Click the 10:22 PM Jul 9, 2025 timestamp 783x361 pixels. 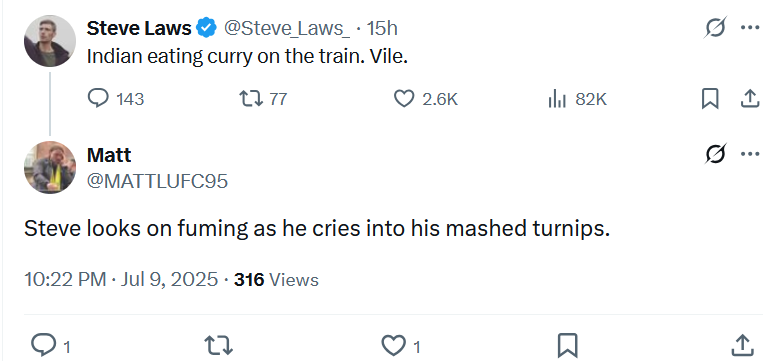[121, 279]
